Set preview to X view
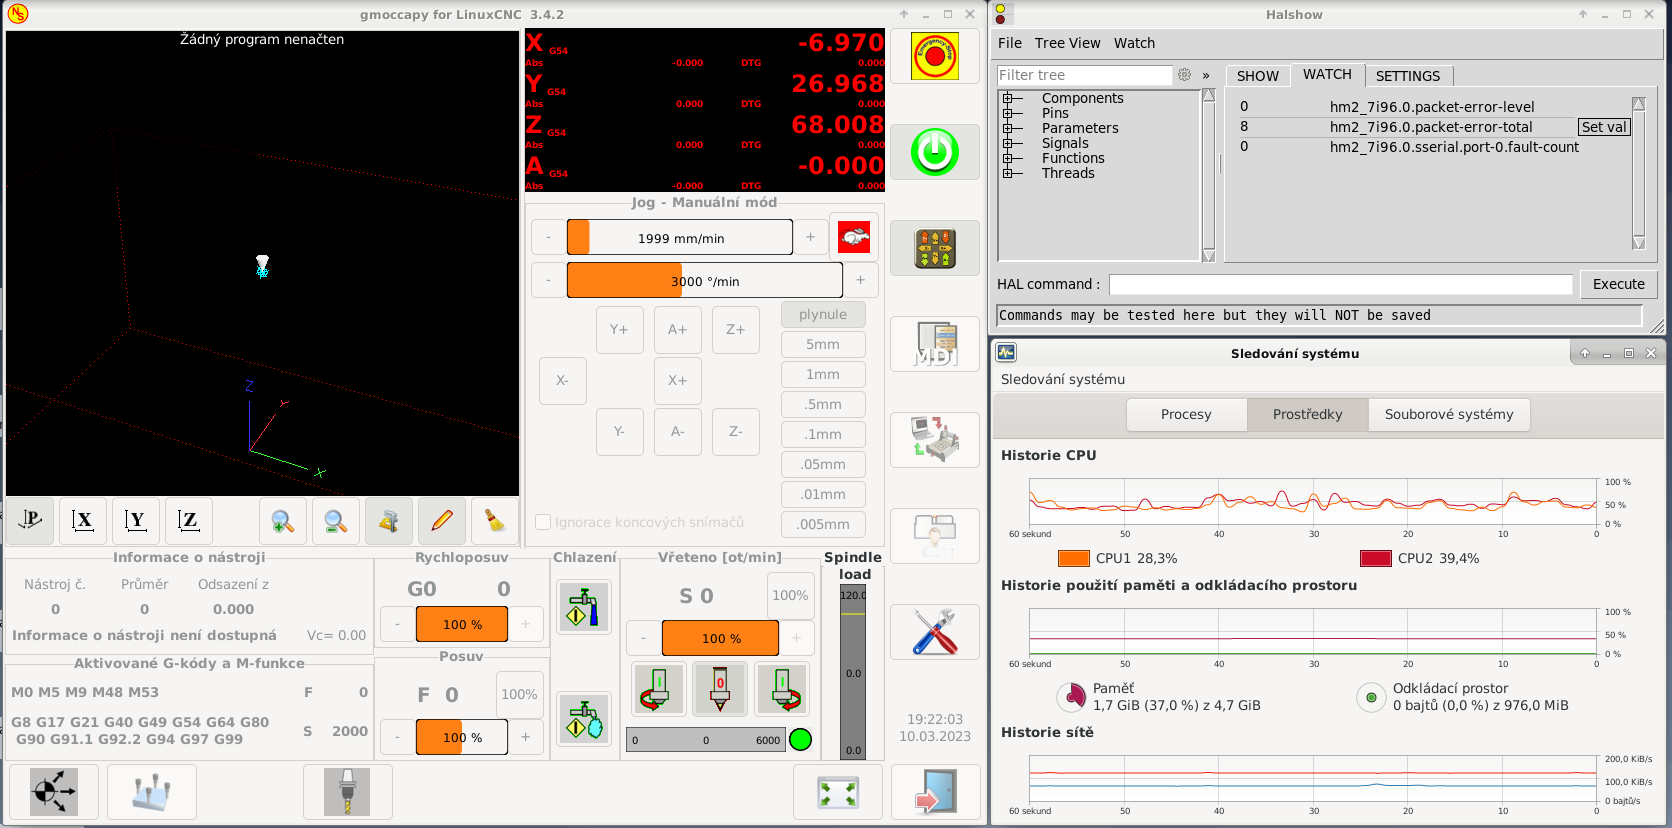 [x=83, y=521]
